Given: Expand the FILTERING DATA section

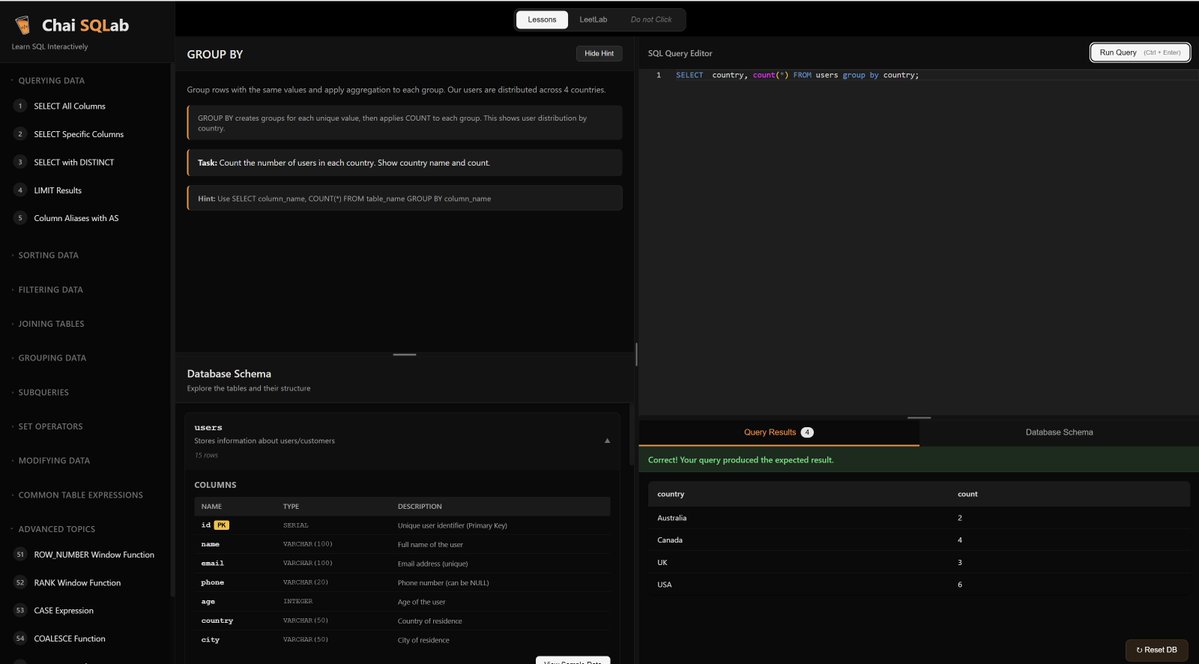Looking at the screenshot, I should pos(50,290).
